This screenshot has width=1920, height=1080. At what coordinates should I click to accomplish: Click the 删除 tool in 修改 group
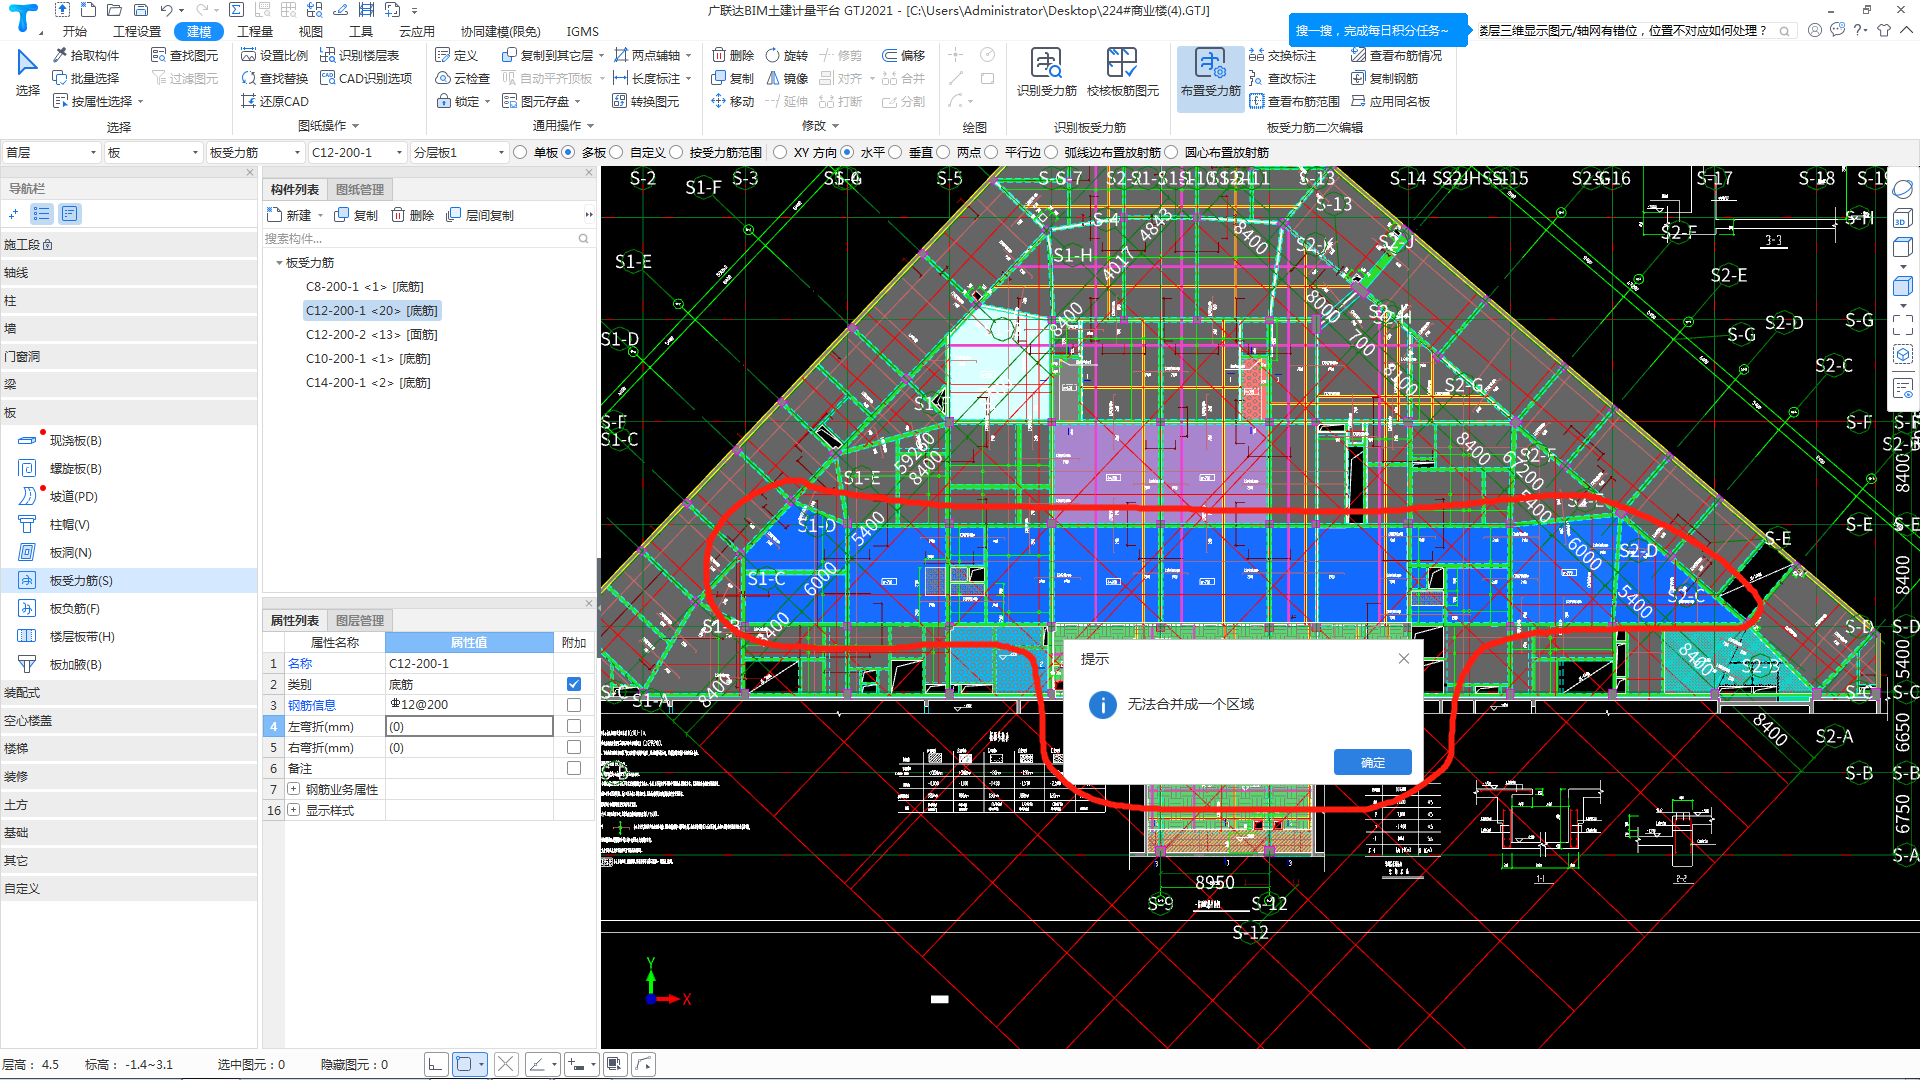(732, 55)
